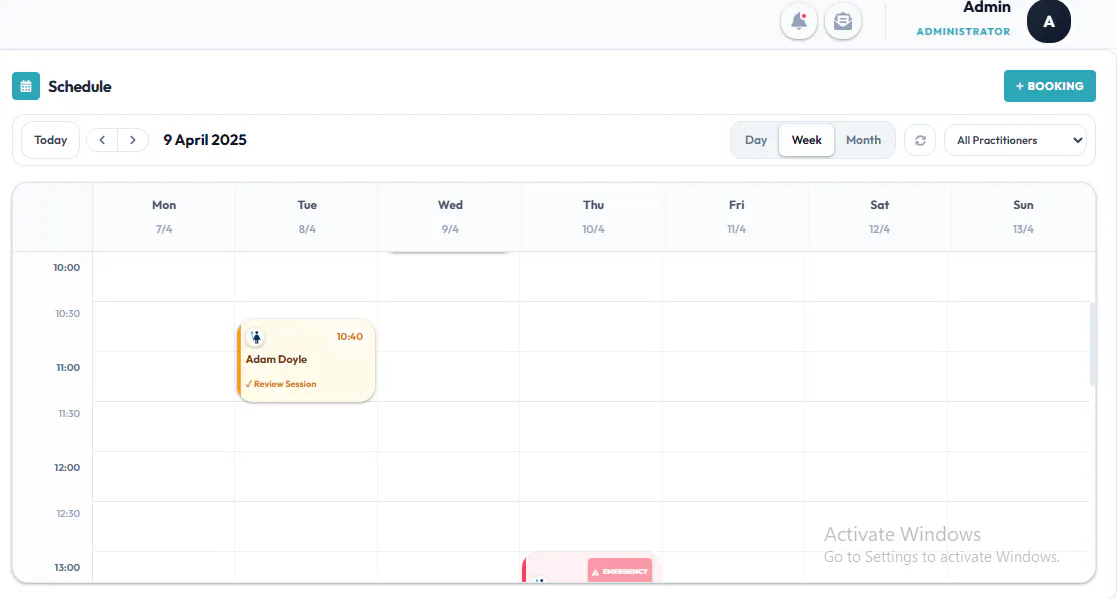Go to the previous week
The height and width of the screenshot is (599, 1117).
click(x=102, y=140)
